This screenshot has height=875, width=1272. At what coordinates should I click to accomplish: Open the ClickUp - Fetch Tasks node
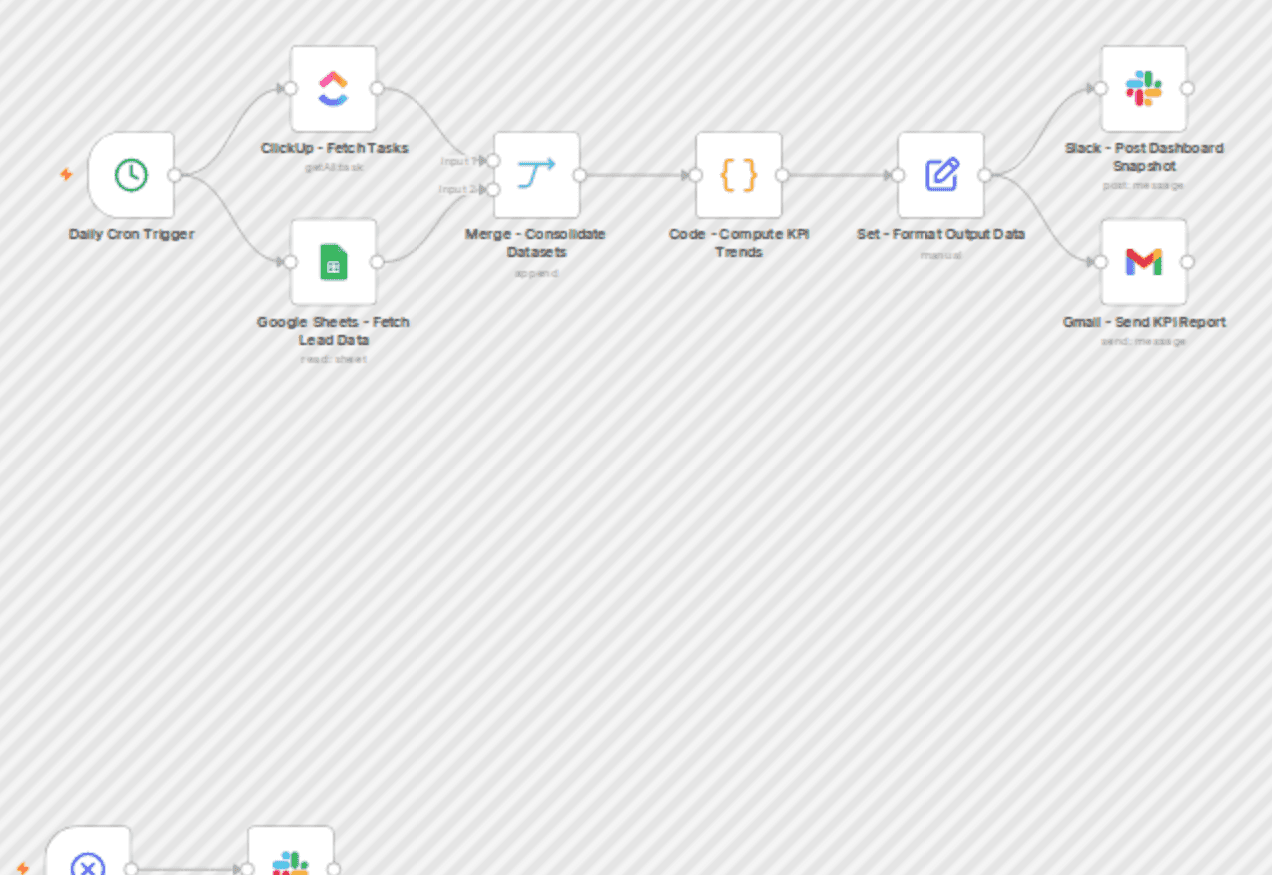click(333, 88)
